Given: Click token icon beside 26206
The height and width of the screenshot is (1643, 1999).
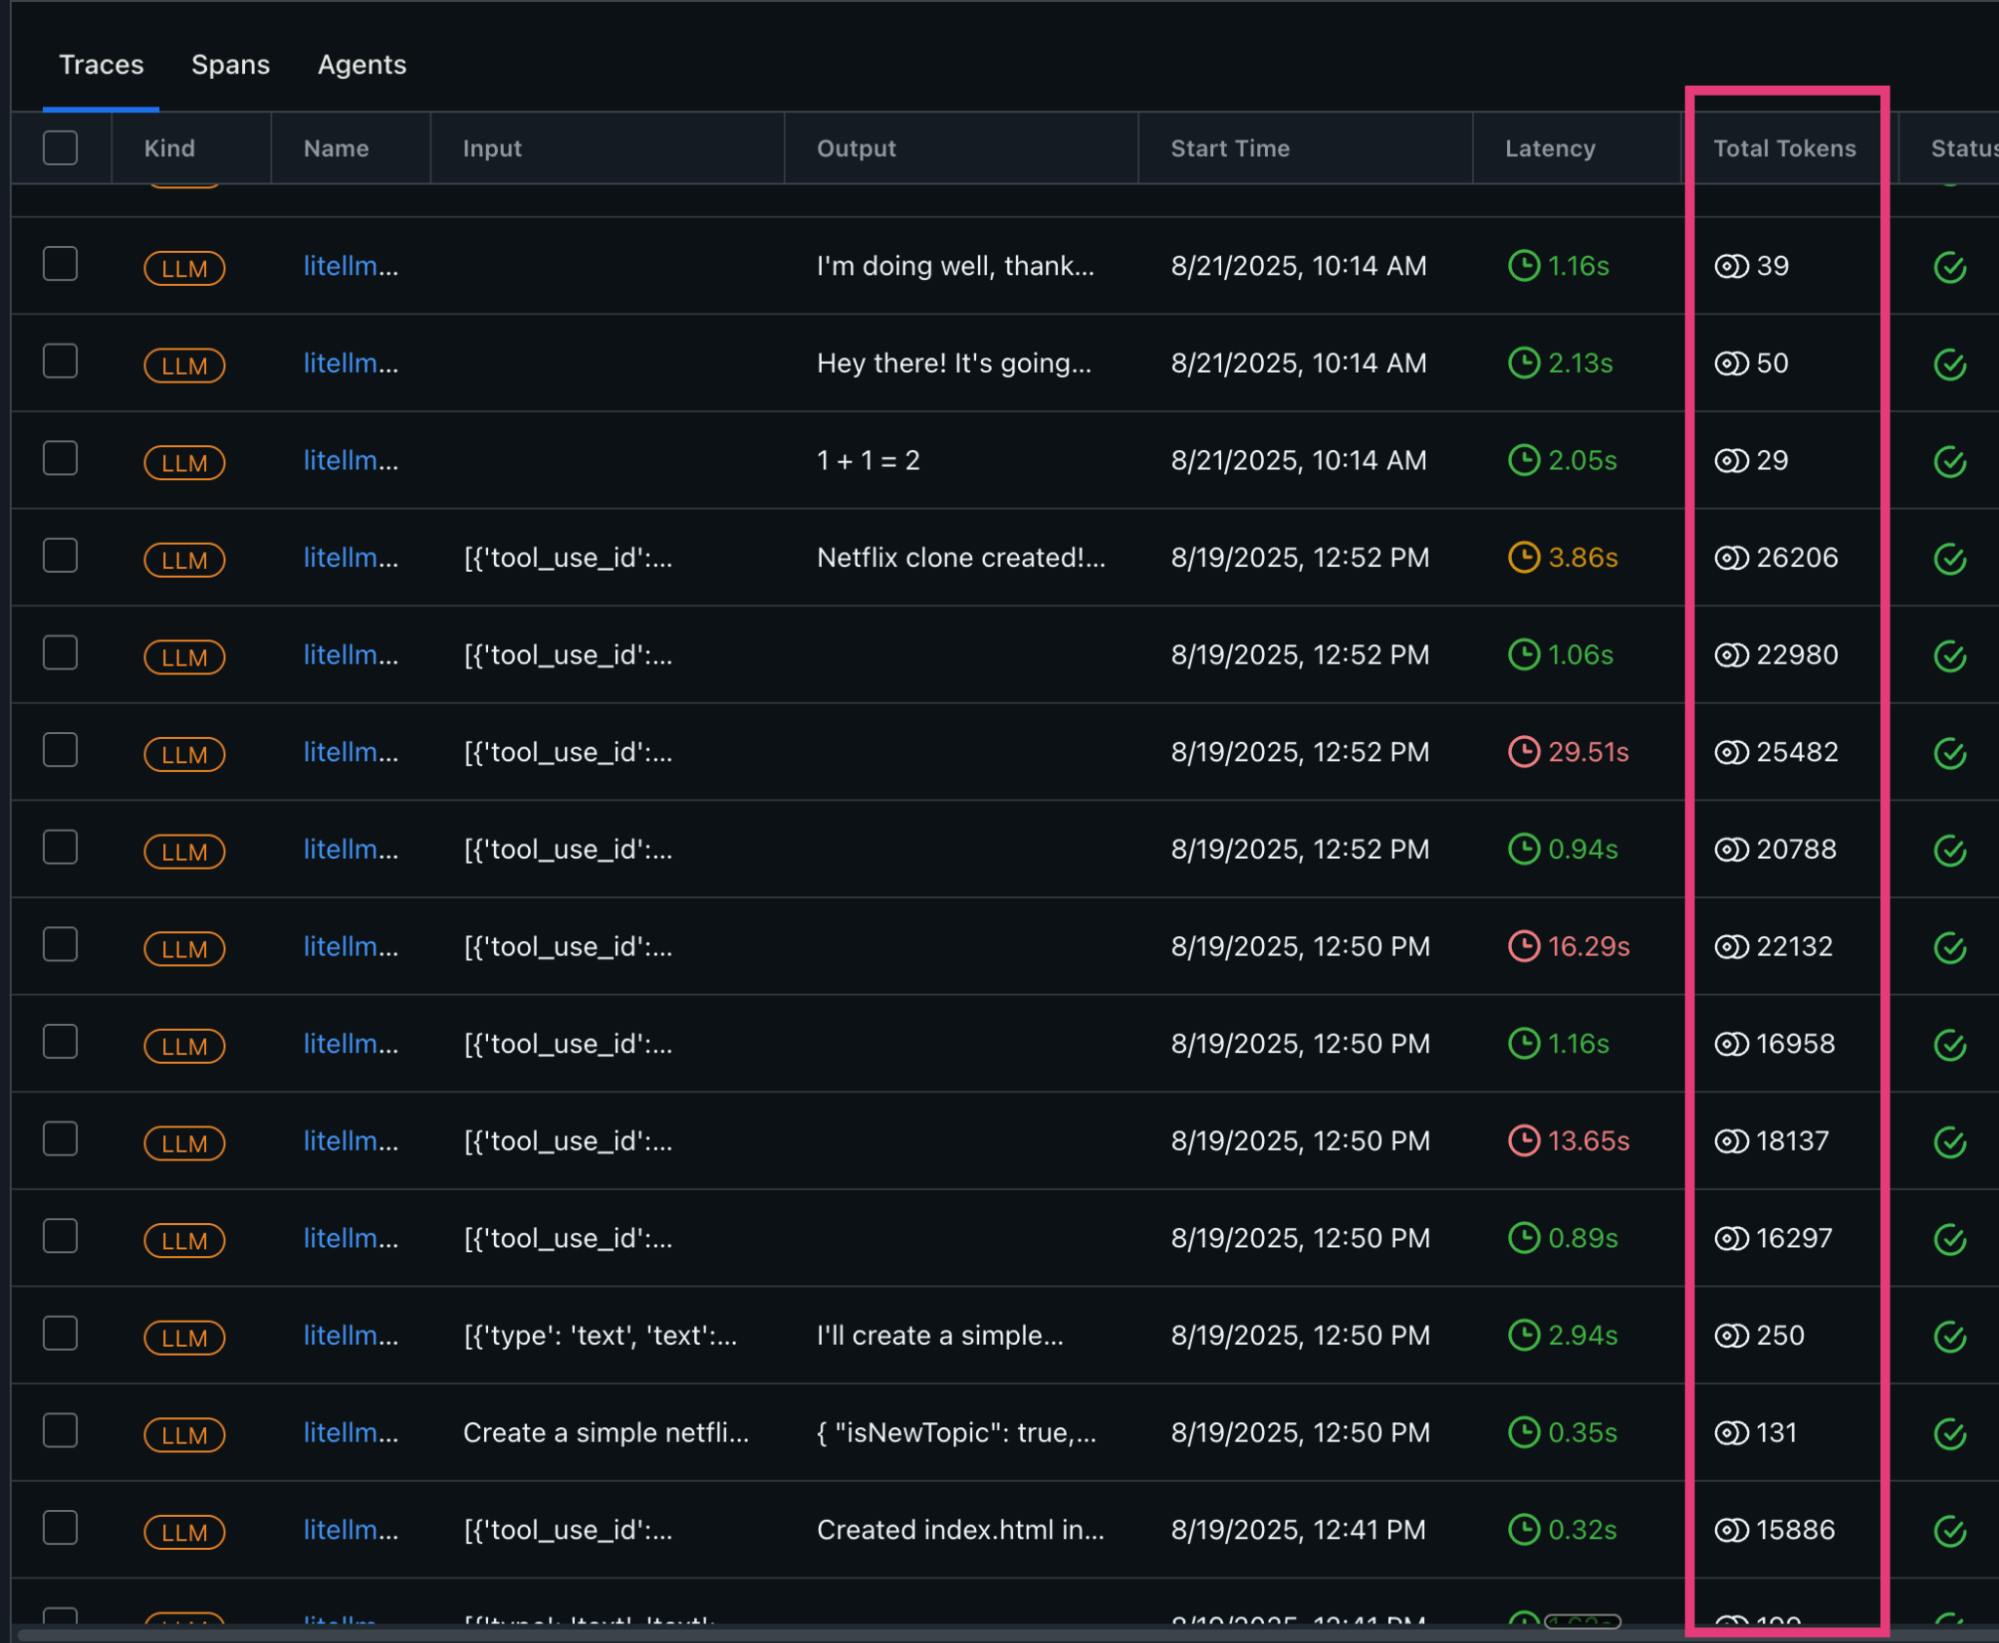Looking at the screenshot, I should [x=1731, y=558].
